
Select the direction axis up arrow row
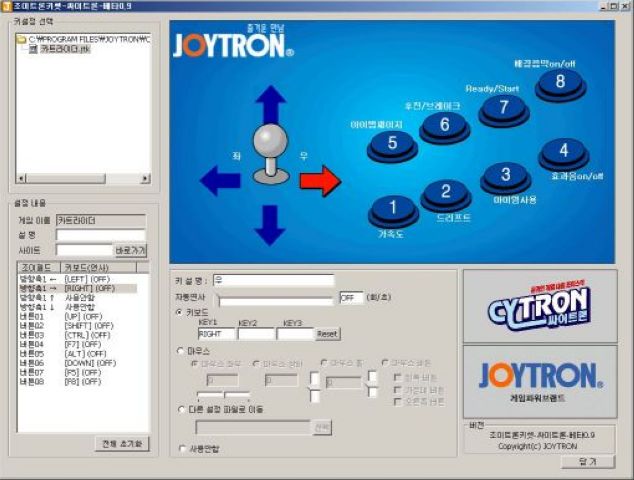point(78,298)
